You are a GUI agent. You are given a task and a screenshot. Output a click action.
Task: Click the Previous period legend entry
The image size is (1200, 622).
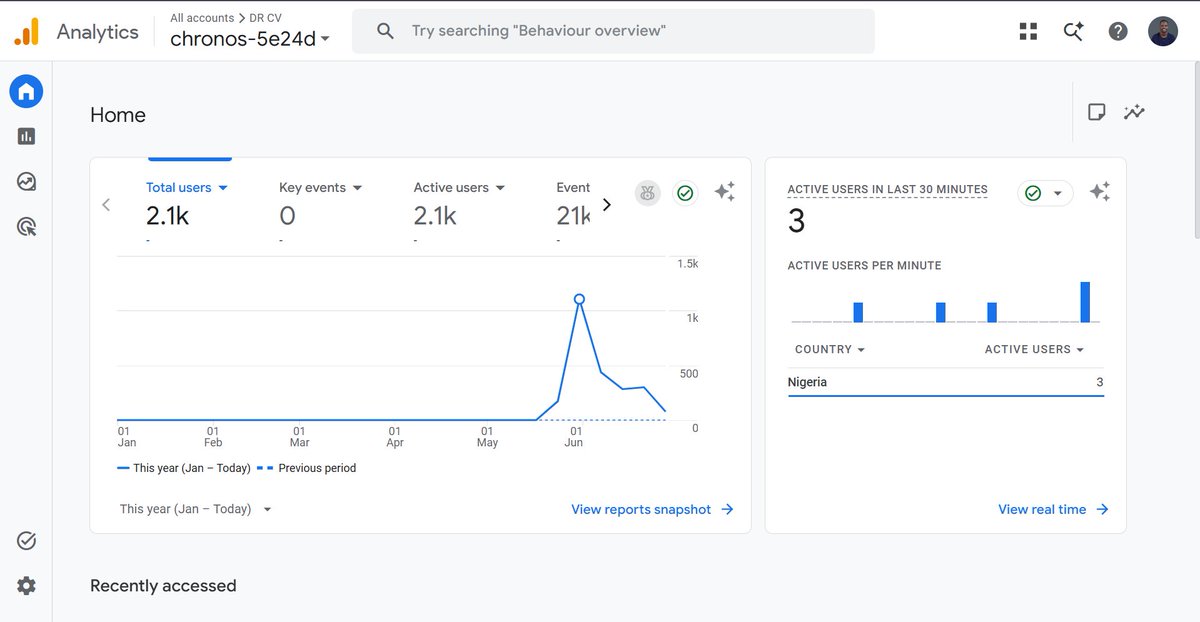(x=306, y=468)
